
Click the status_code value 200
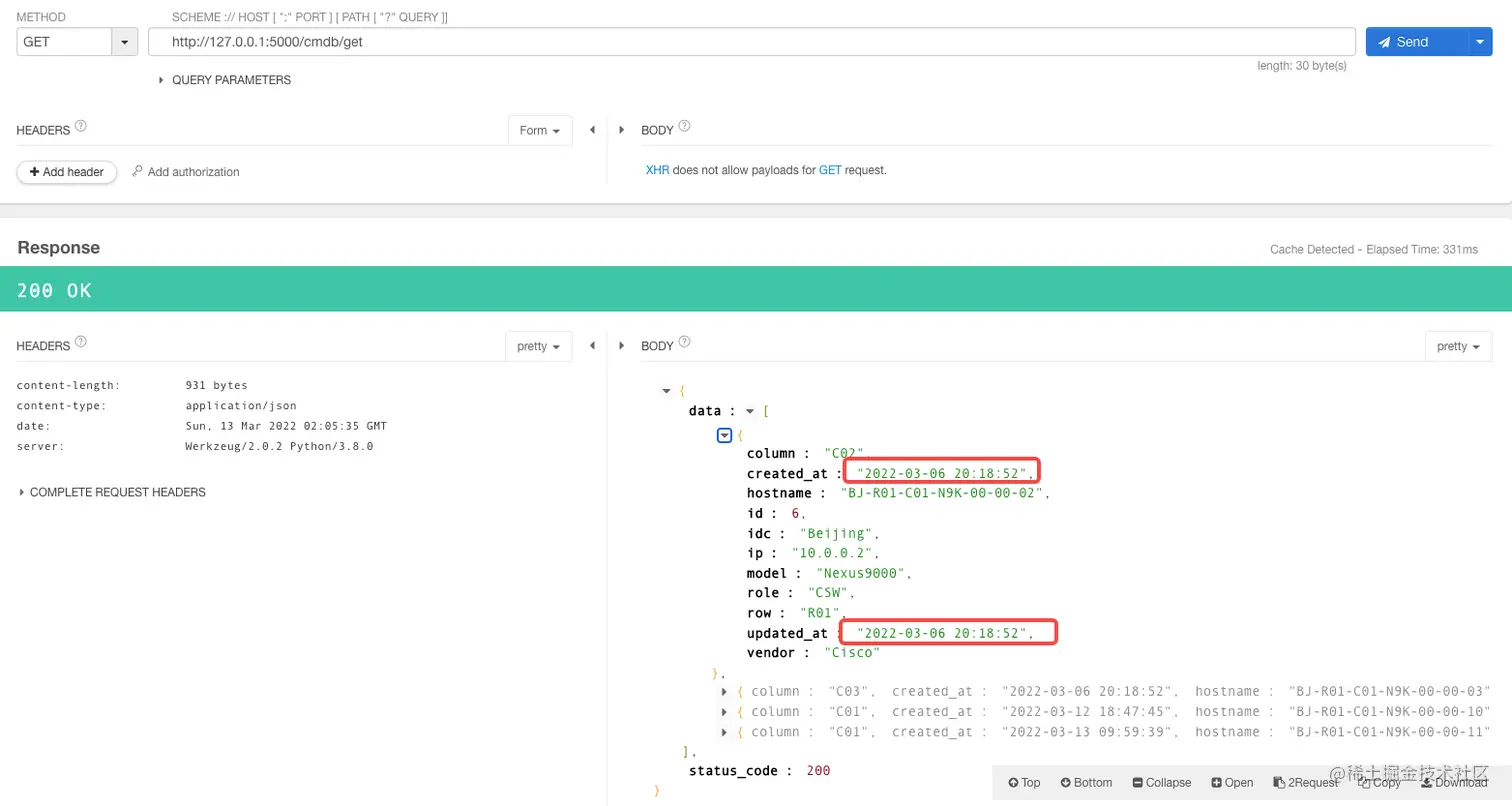(818, 771)
